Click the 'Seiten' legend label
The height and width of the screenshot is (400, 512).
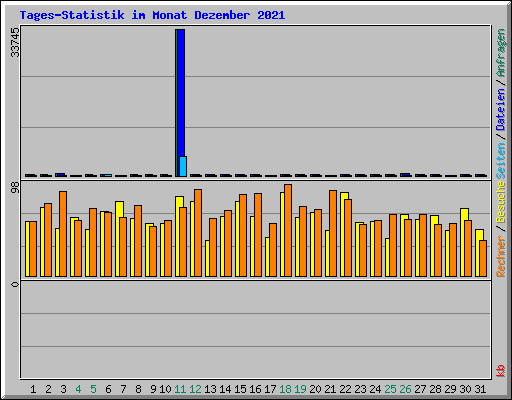[x=500, y=161]
